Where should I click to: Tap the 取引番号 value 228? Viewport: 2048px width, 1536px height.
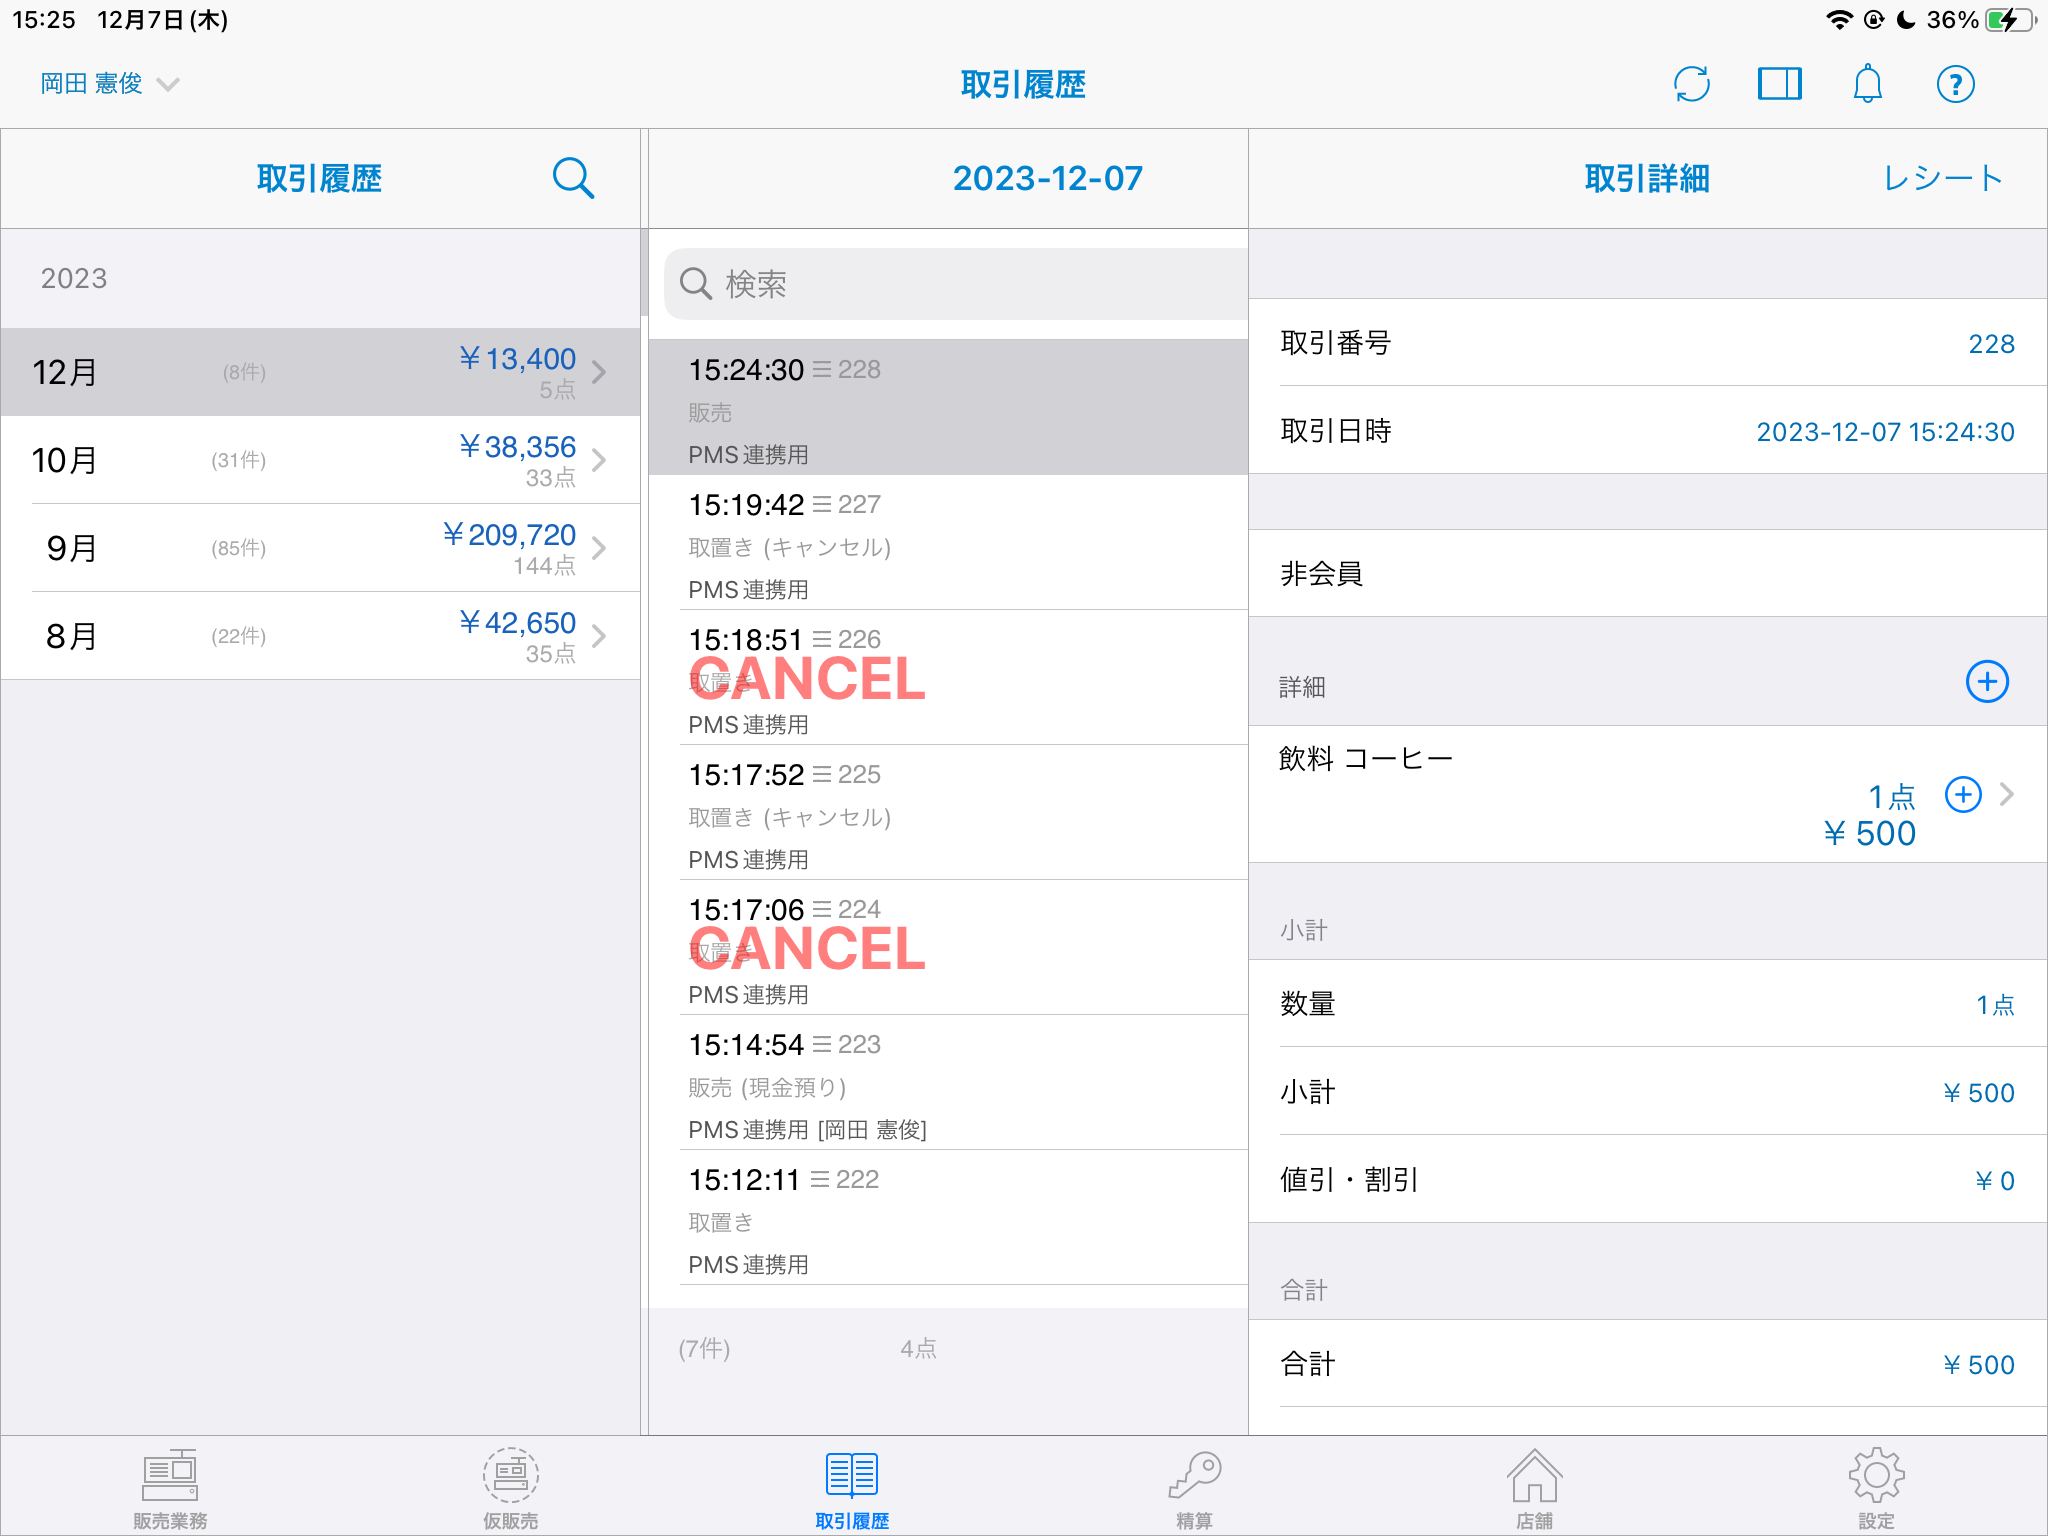click(1991, 344)
